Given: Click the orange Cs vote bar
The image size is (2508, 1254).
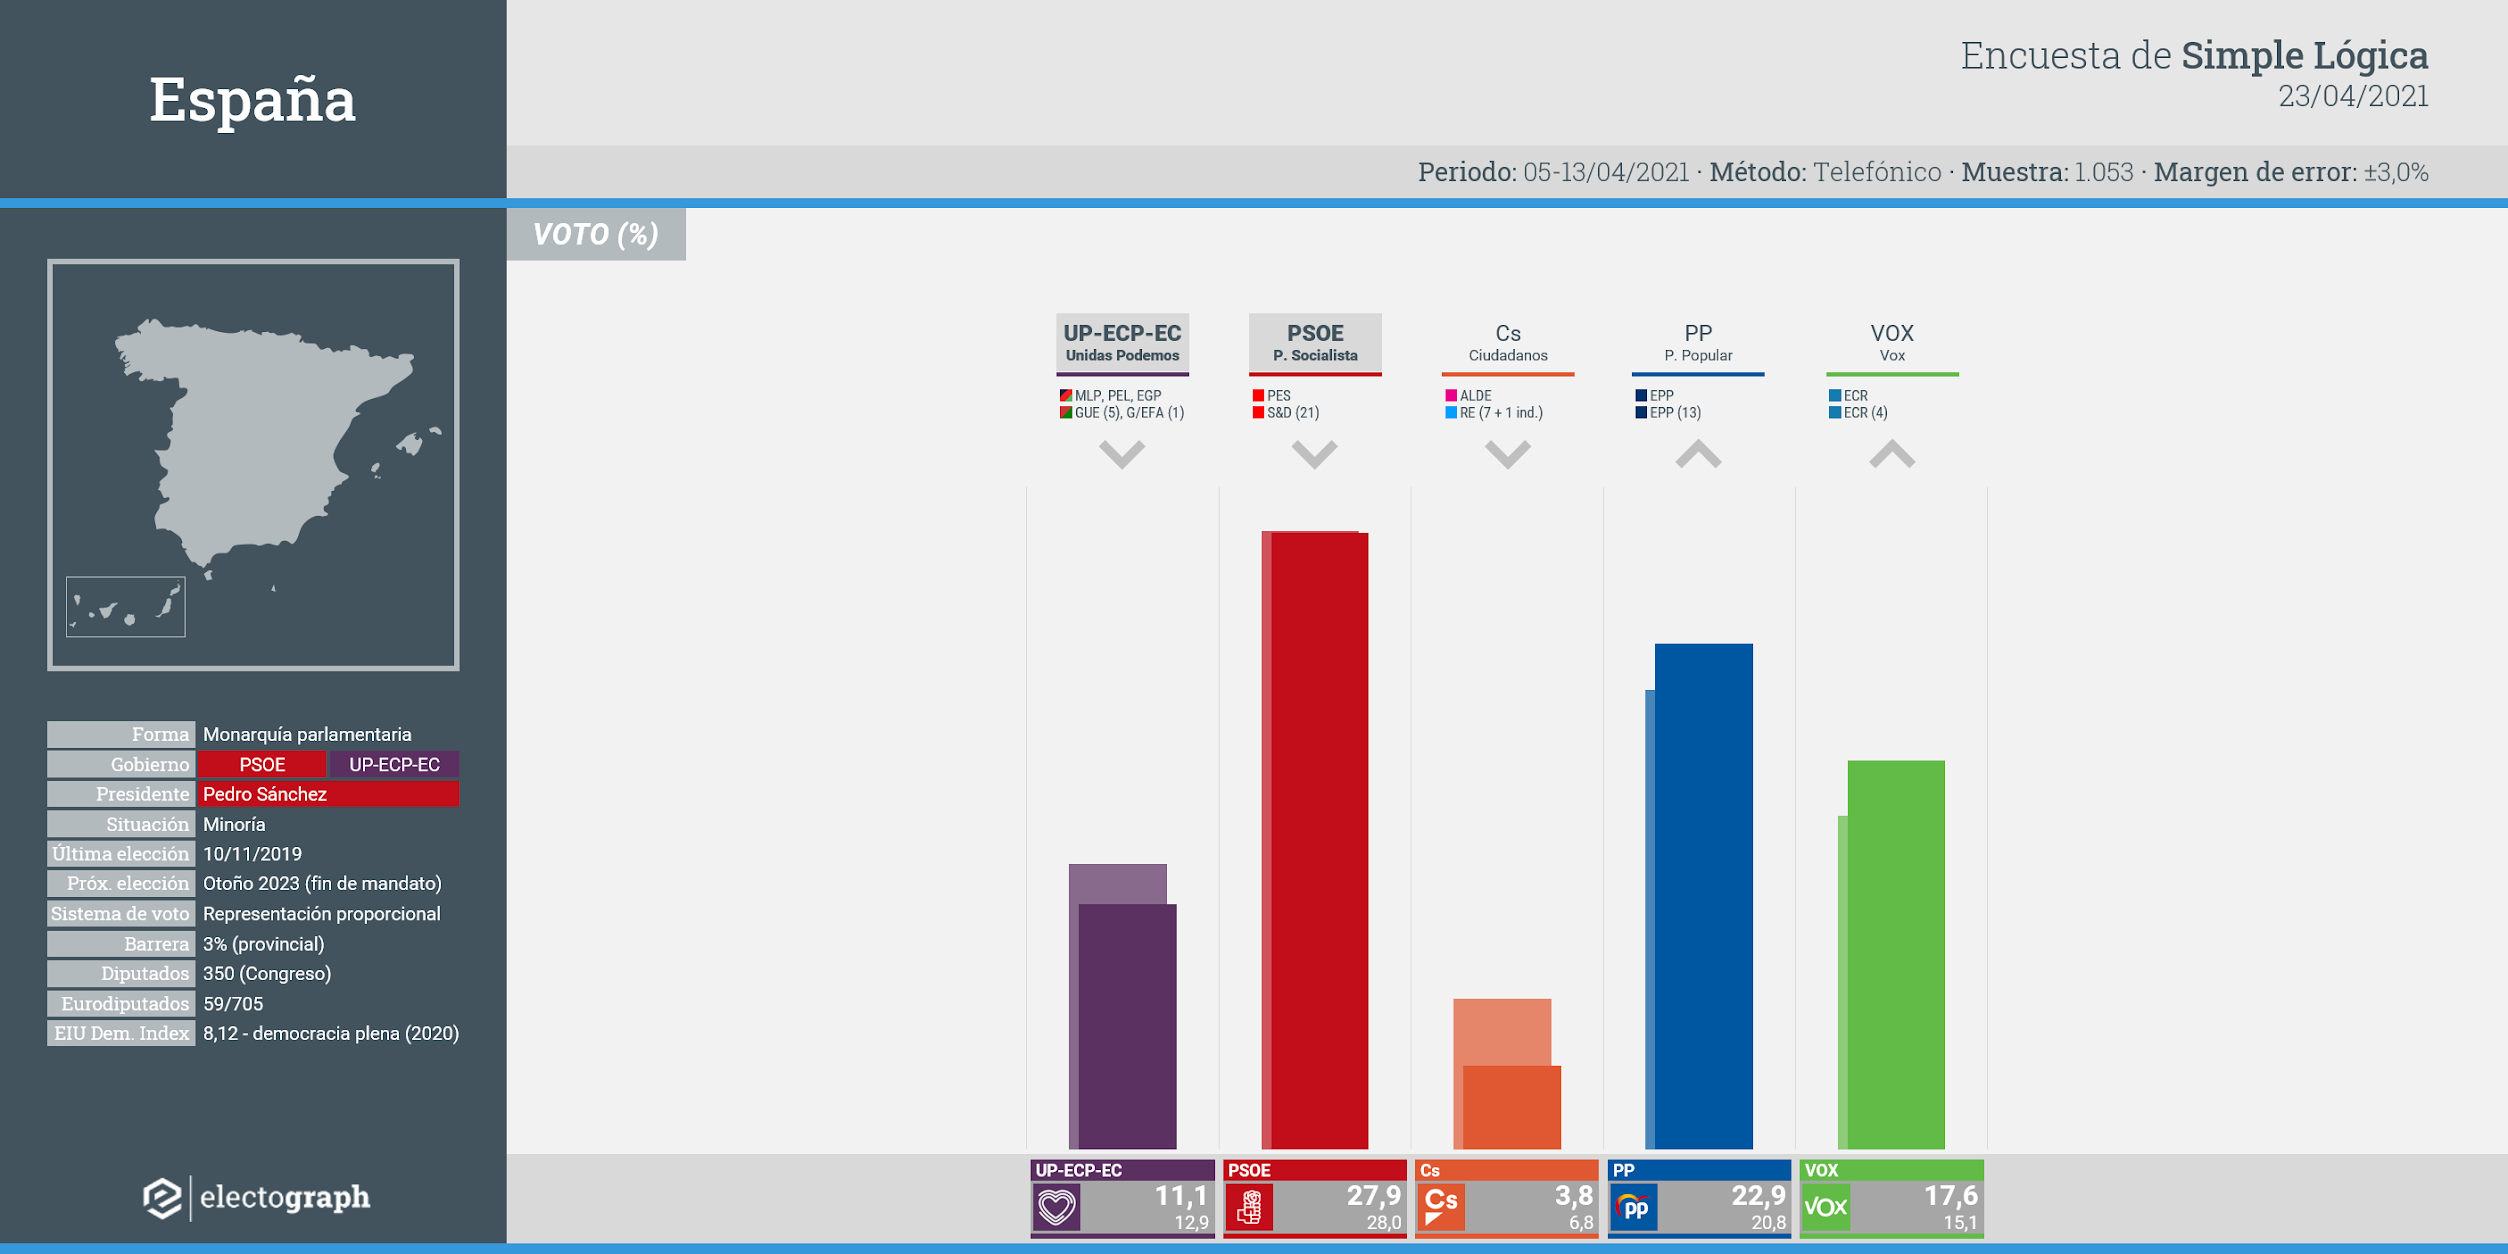Looking at the screenshot, I should click(x=1511, y=1107).
